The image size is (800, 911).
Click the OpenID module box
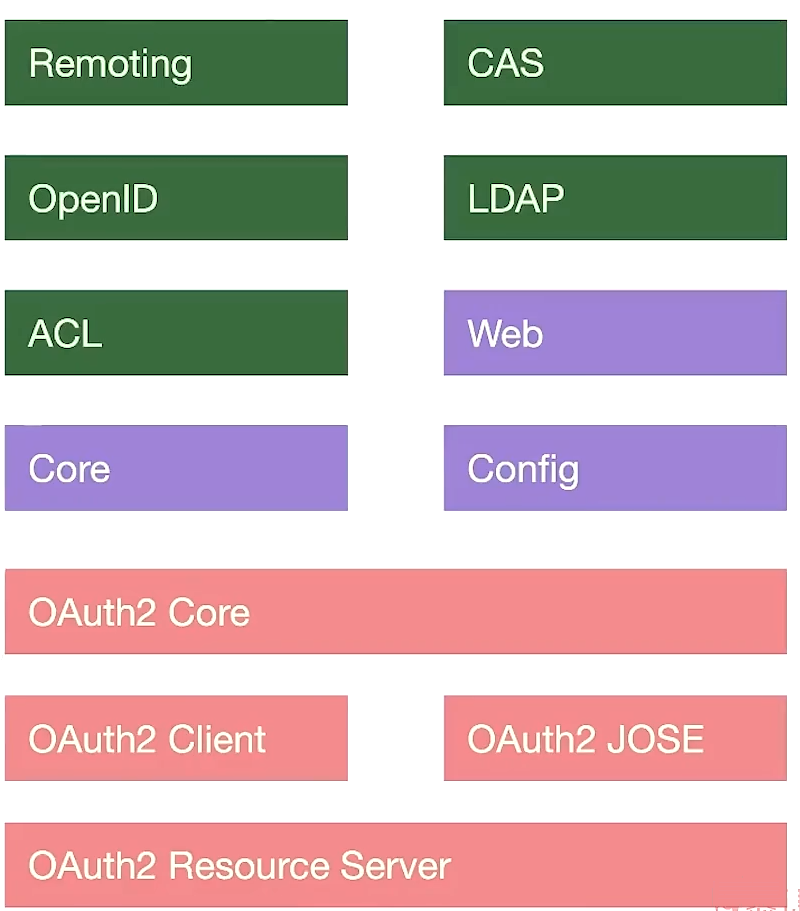click(176, 197)
